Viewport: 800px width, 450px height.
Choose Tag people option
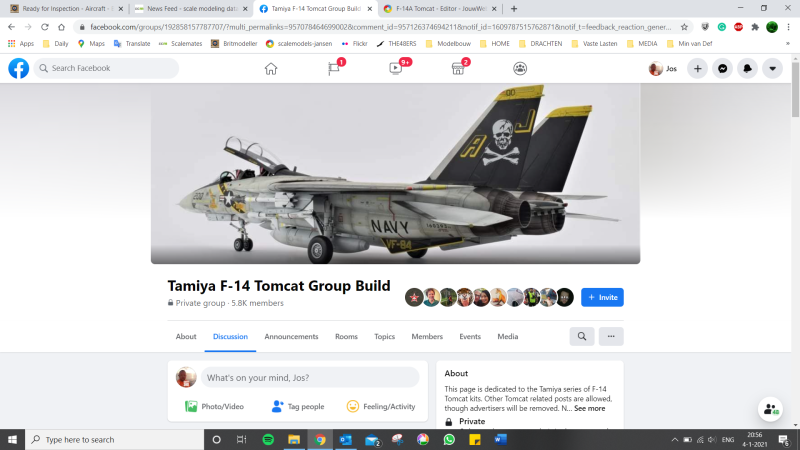point(298,407)
